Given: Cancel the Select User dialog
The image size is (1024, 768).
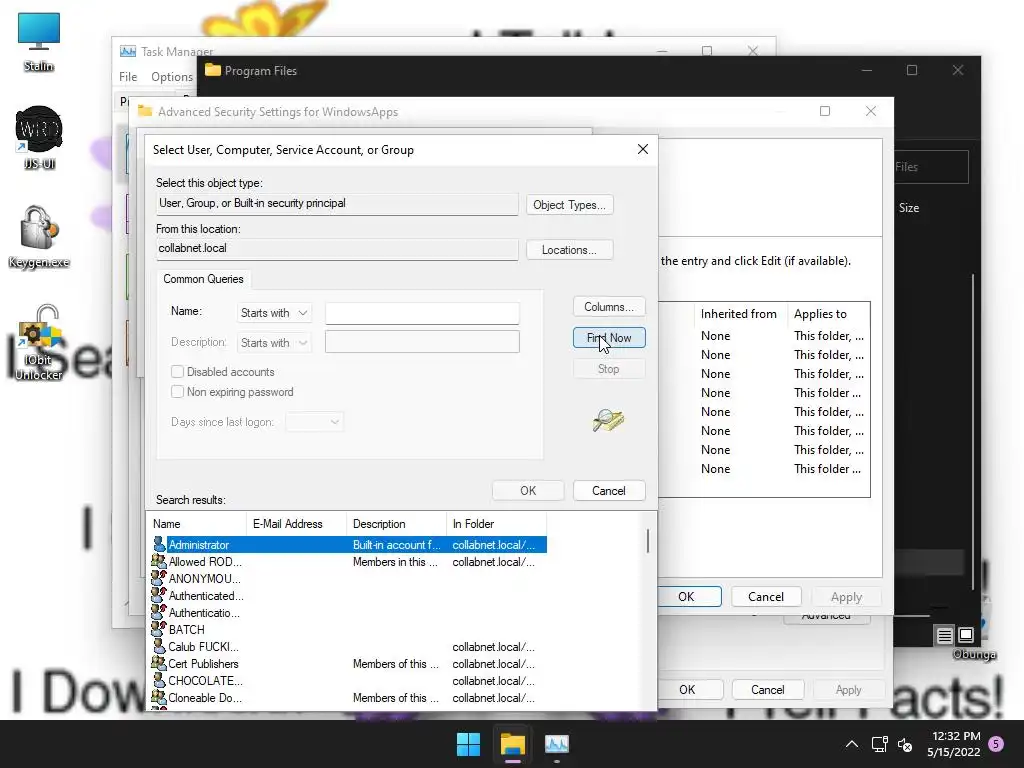Looking at the screenshot, I should (609, 490).
